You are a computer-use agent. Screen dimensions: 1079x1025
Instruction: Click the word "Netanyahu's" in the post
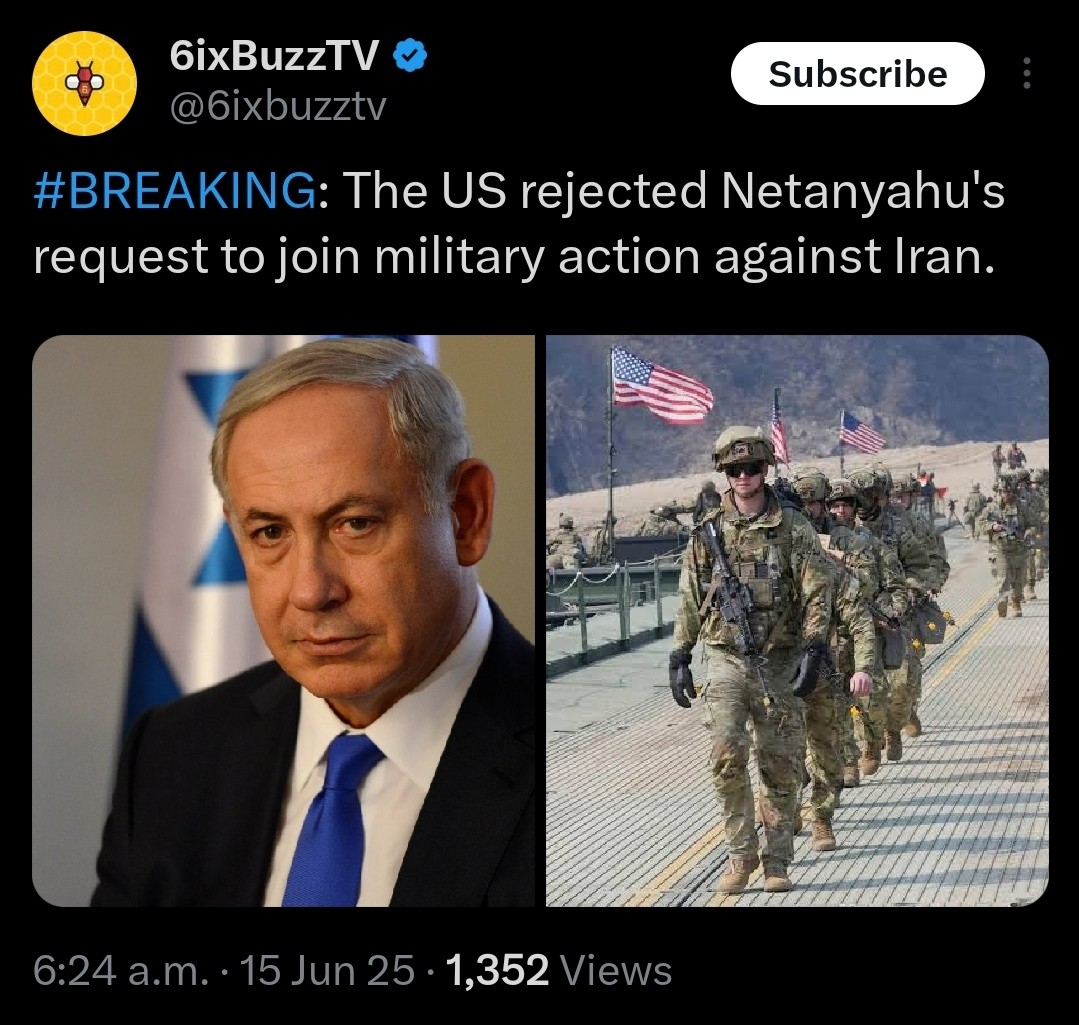coord(863,191)
